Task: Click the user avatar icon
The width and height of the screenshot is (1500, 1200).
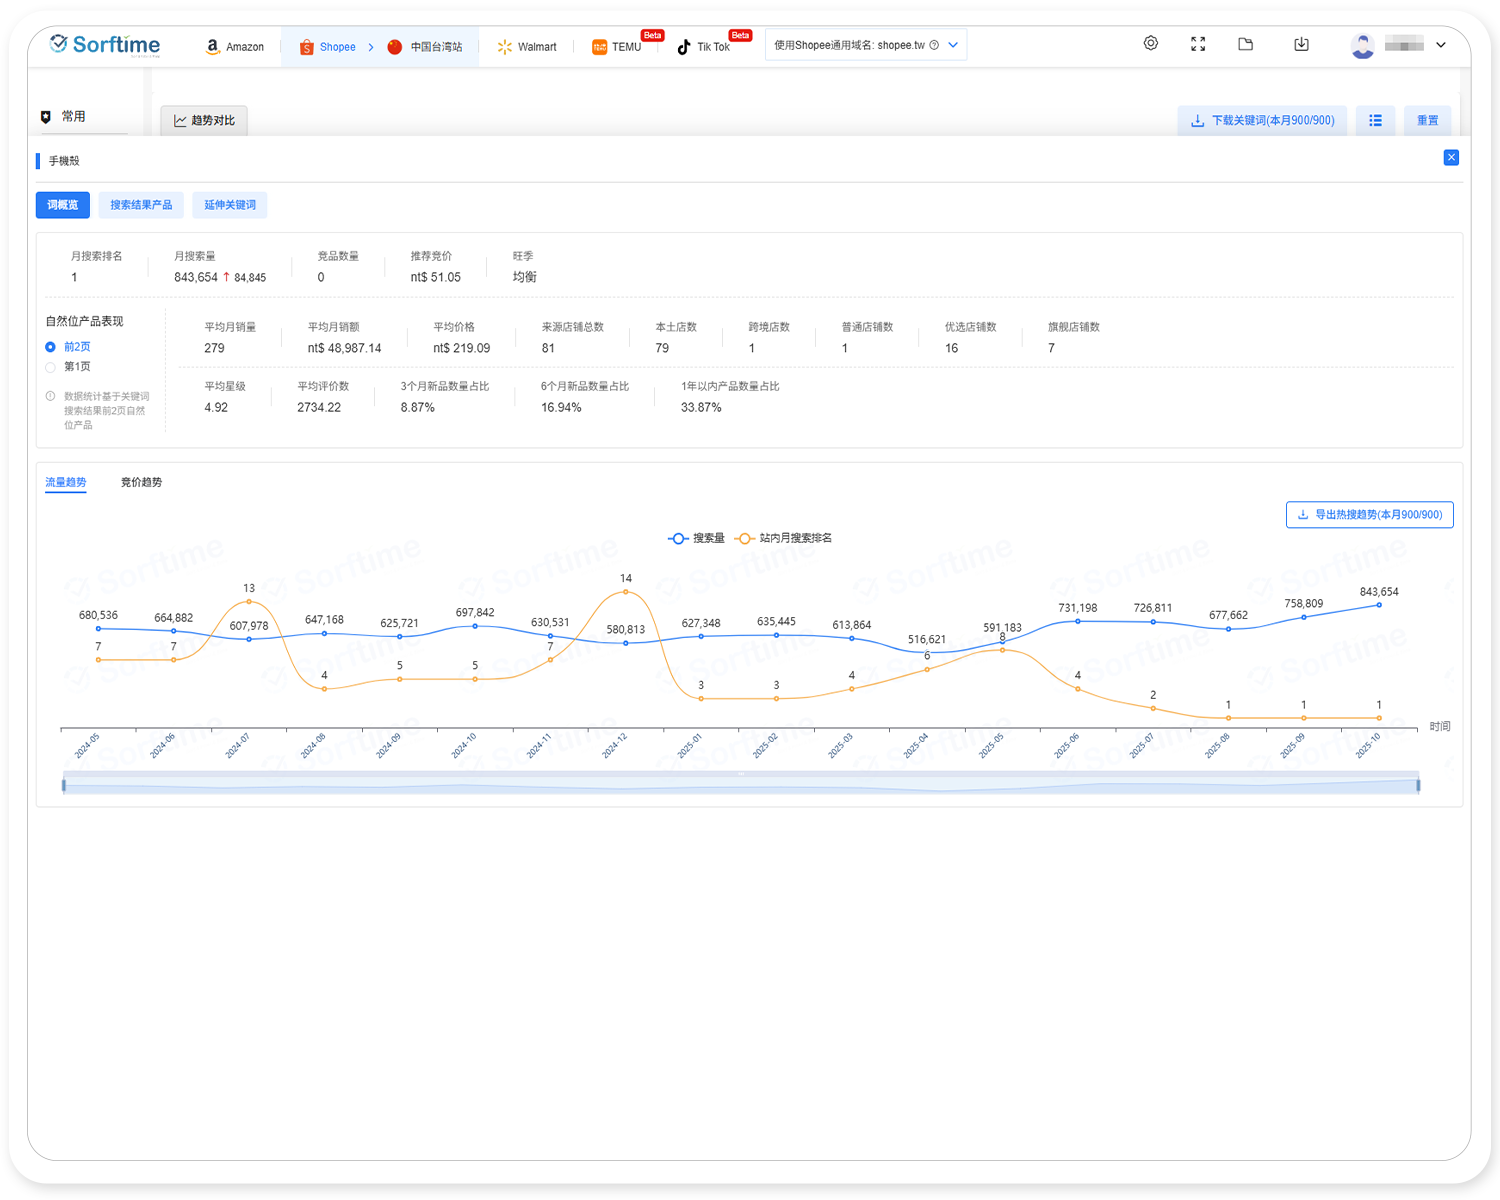Action: 1362,45
